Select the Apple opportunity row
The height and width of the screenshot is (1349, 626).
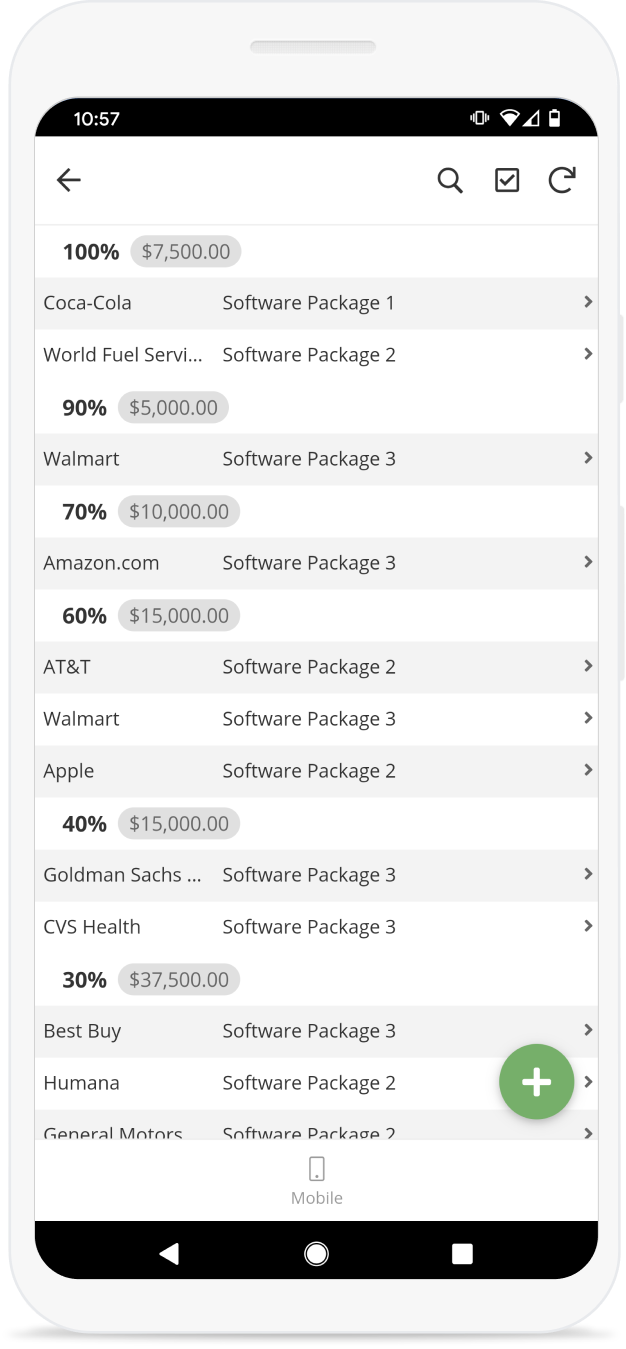coord(300,771)
